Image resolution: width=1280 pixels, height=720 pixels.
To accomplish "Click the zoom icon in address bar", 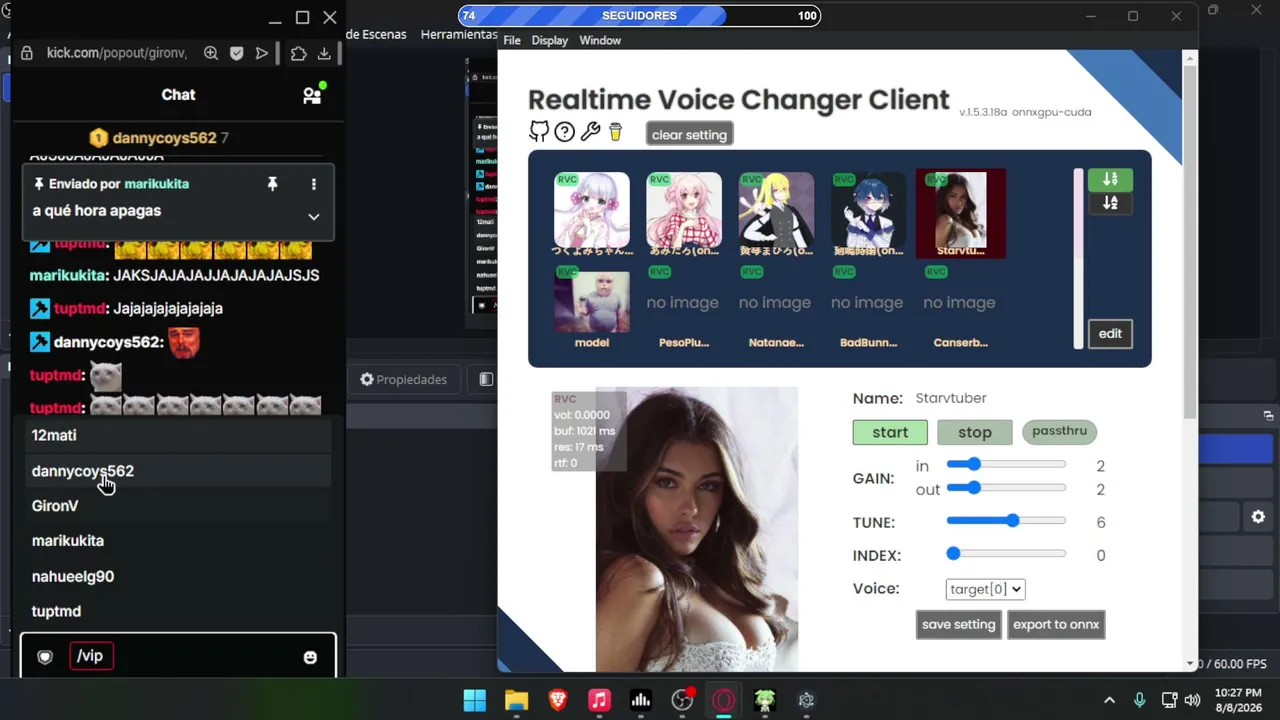I will pyautogui.click(x=211, y=53).
